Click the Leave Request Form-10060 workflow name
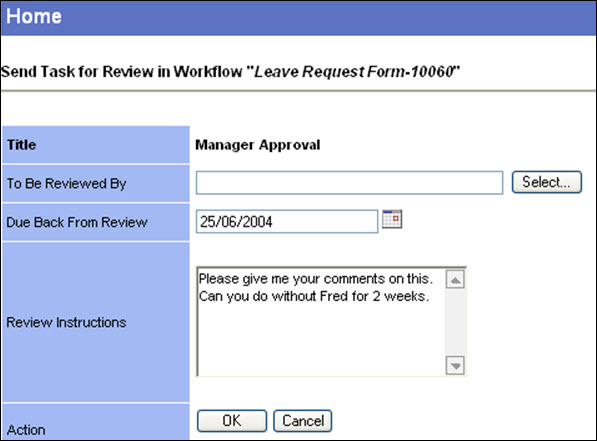This screenshot has height=441, width=597. coord(354,72)
